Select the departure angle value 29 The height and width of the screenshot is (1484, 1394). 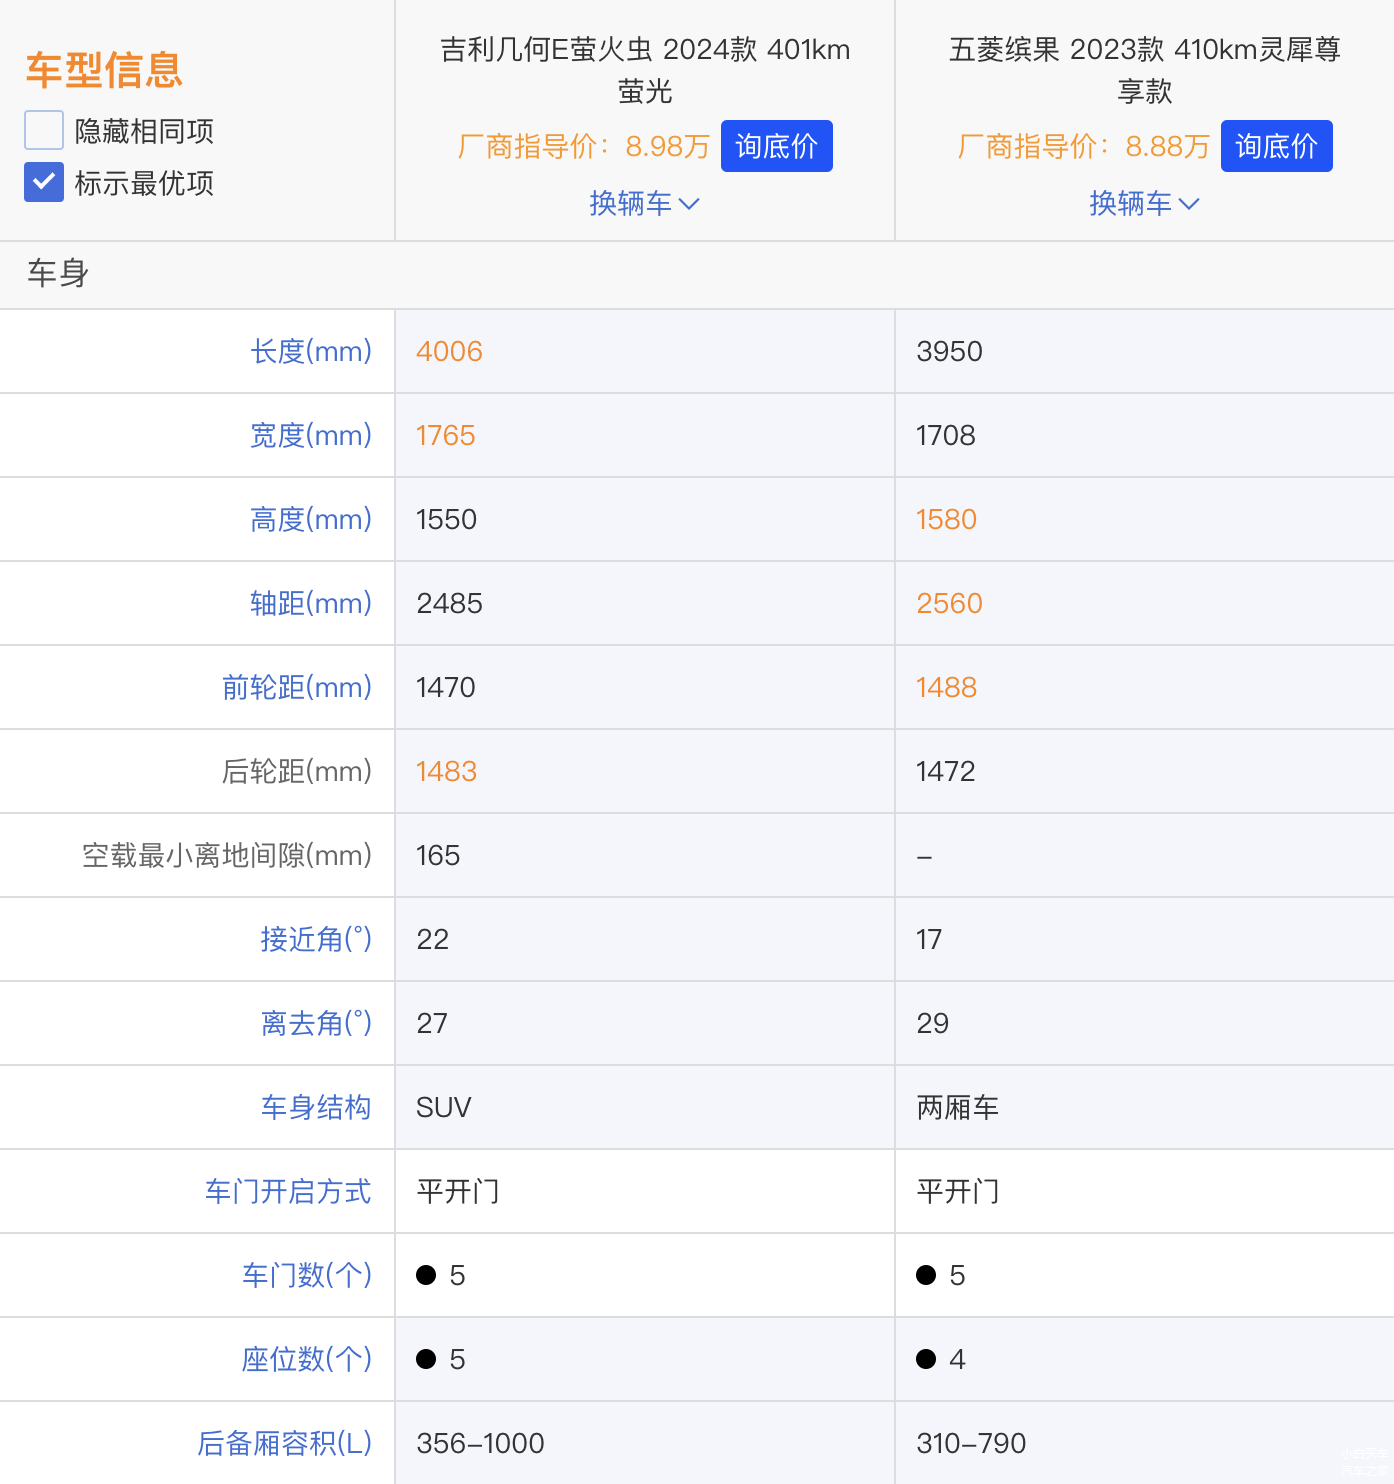(932, 1023)
